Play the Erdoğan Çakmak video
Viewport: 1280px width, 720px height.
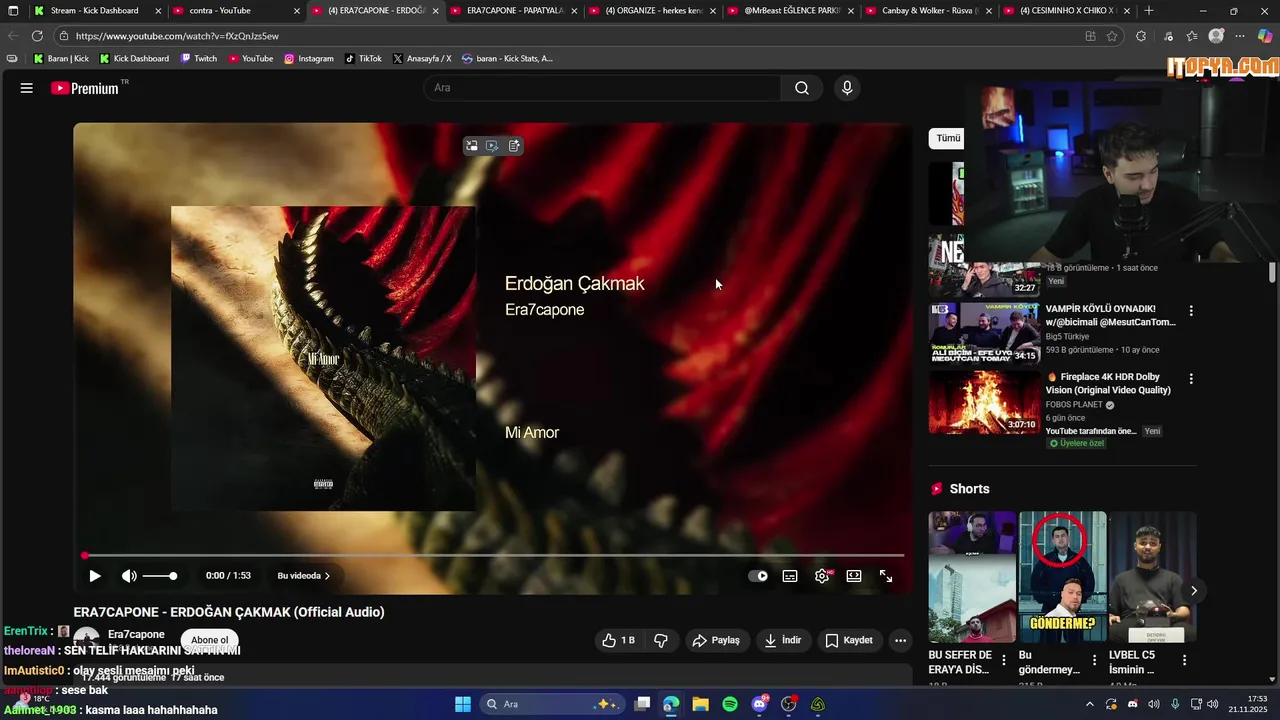click(95, 576)
